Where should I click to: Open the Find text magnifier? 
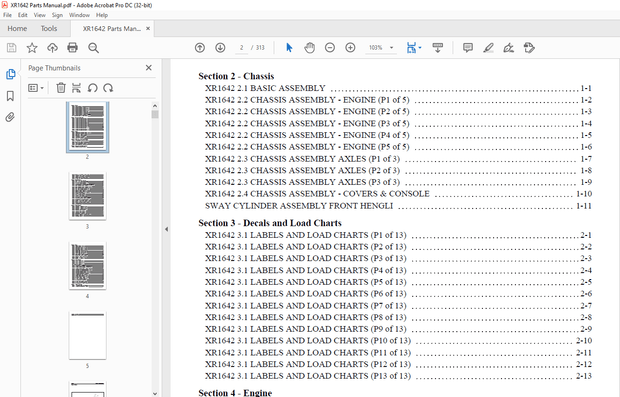(93, 48)
